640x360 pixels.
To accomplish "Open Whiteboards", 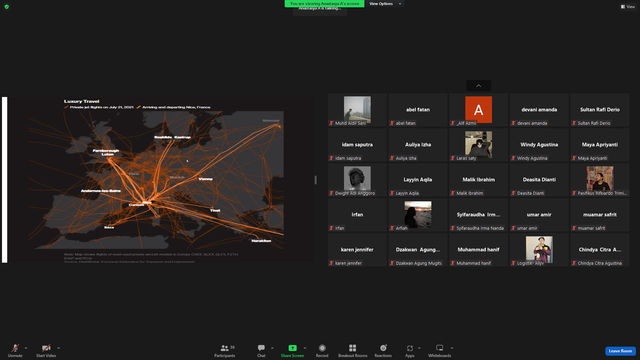I will point(440,350).
